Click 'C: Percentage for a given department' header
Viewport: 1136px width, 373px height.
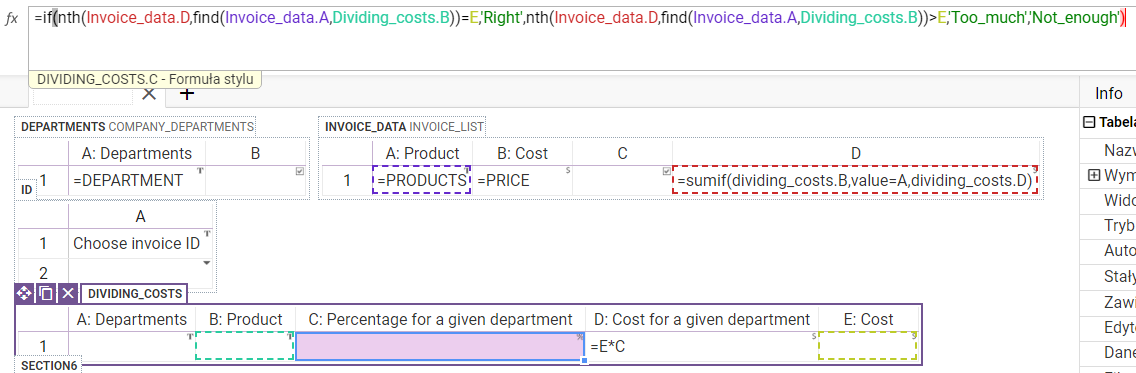click(x=440, y=319)
